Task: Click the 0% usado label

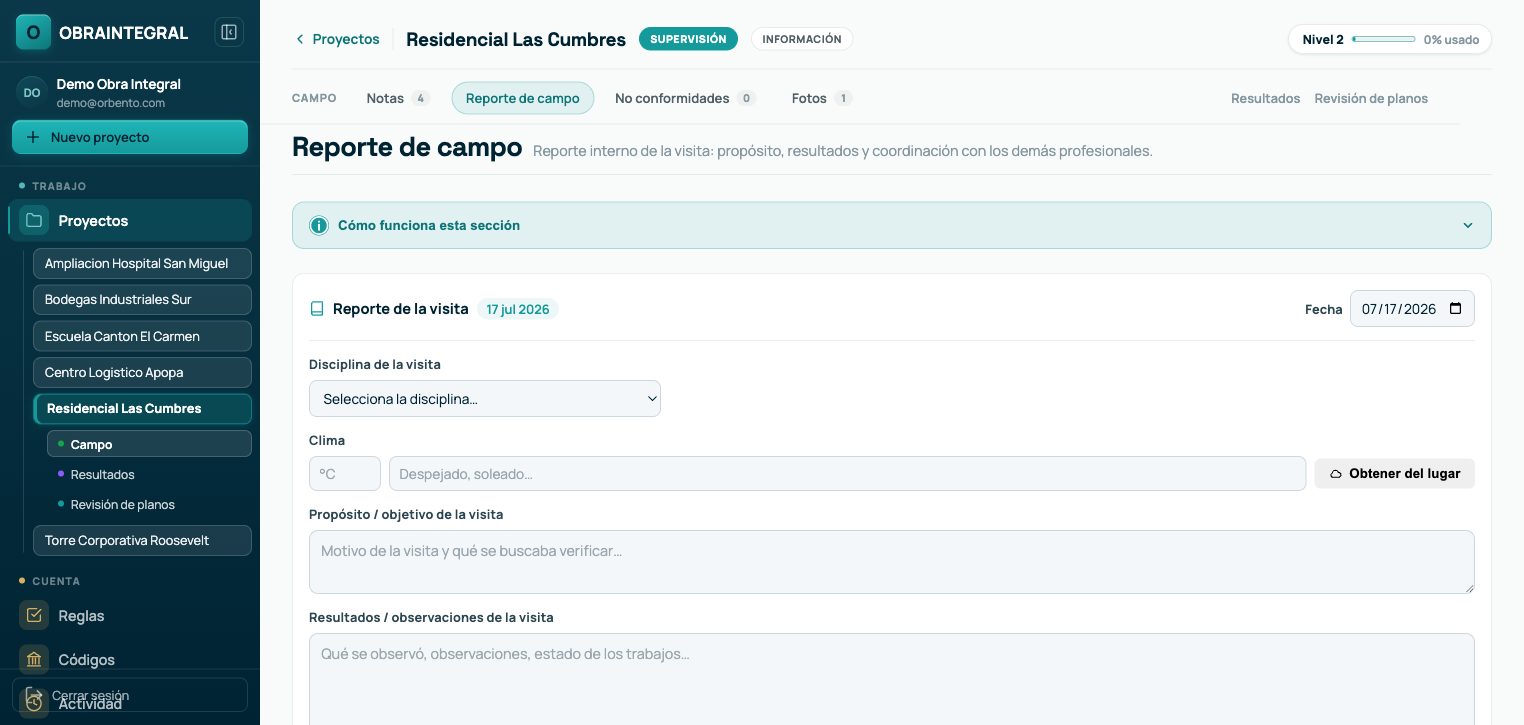Action: click(1451, 39)
